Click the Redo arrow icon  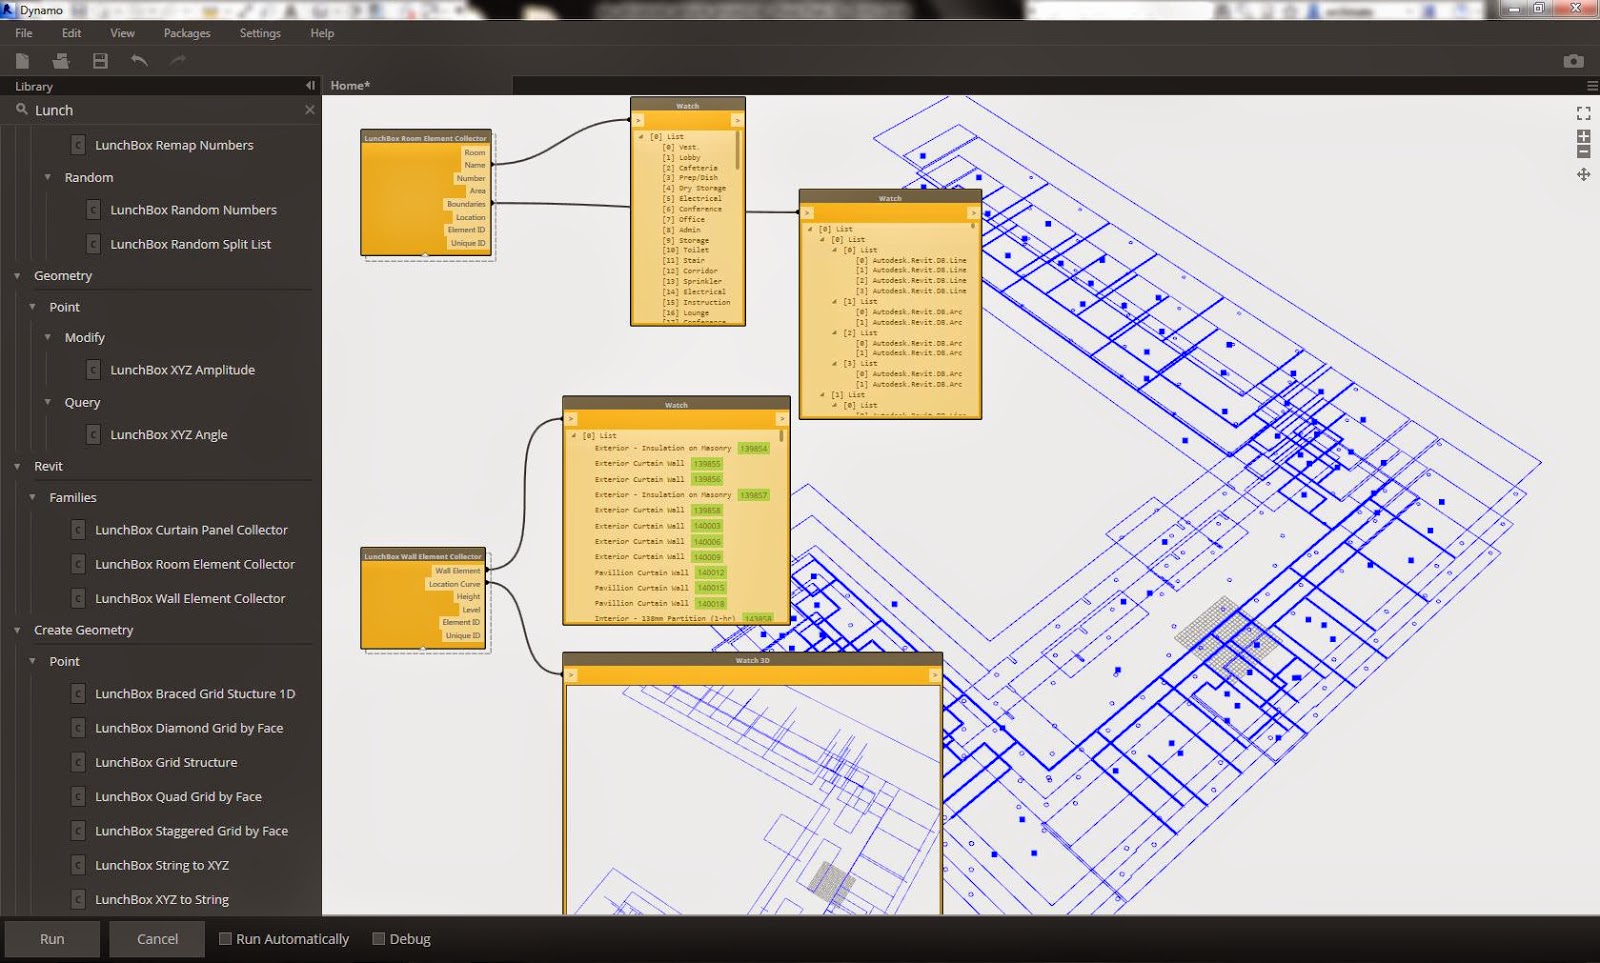(x=178, y=60)
